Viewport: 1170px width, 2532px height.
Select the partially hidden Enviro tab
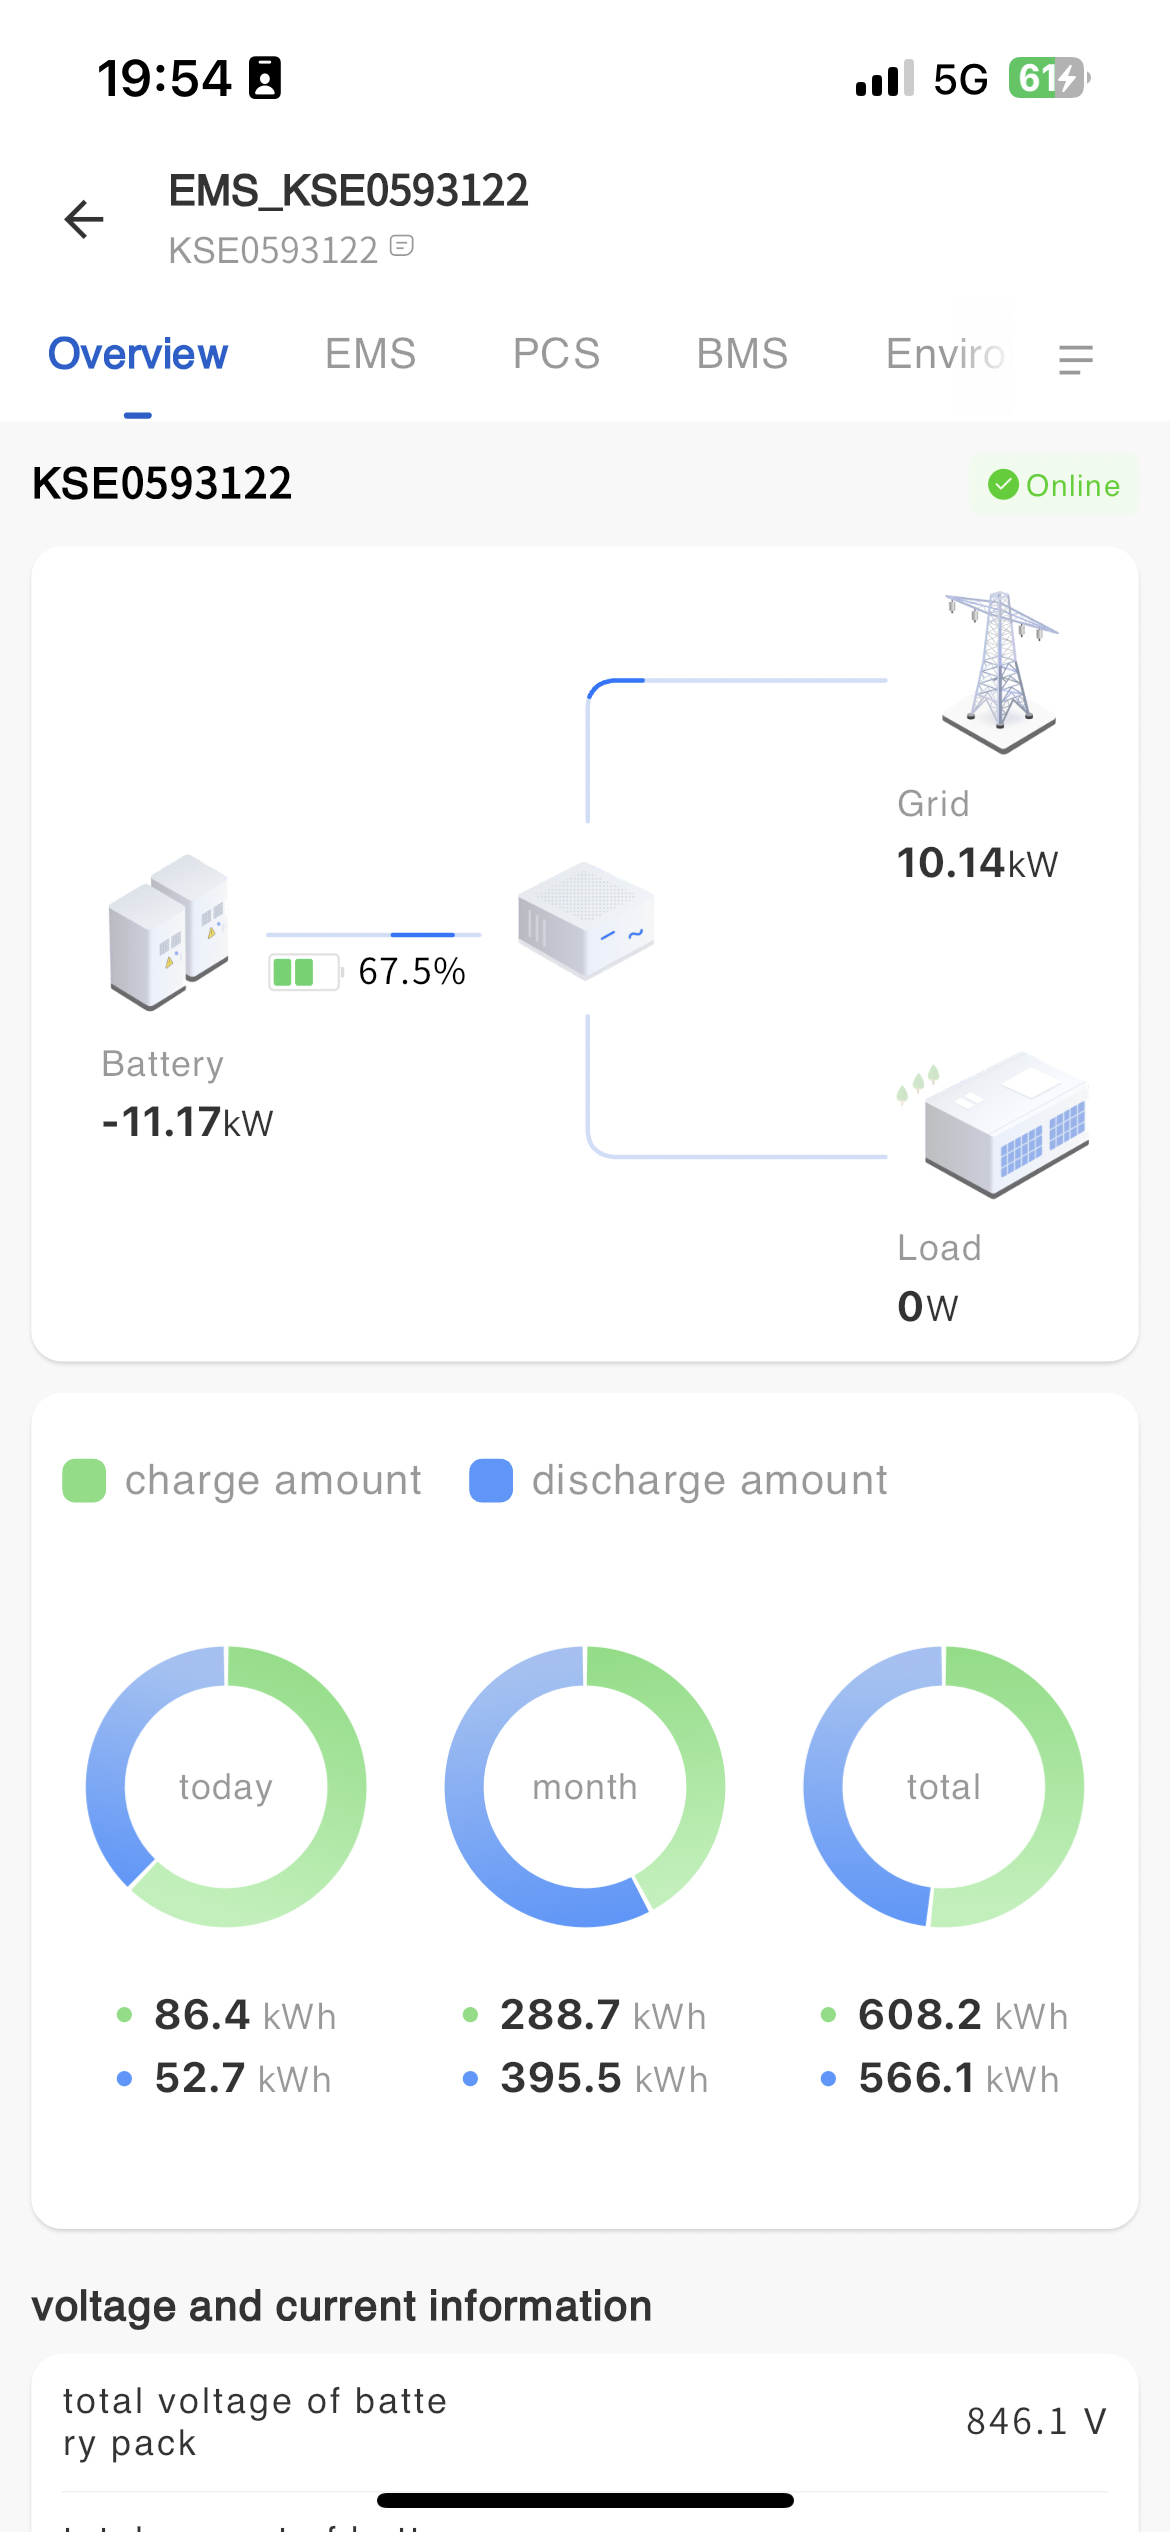[945, 354]
